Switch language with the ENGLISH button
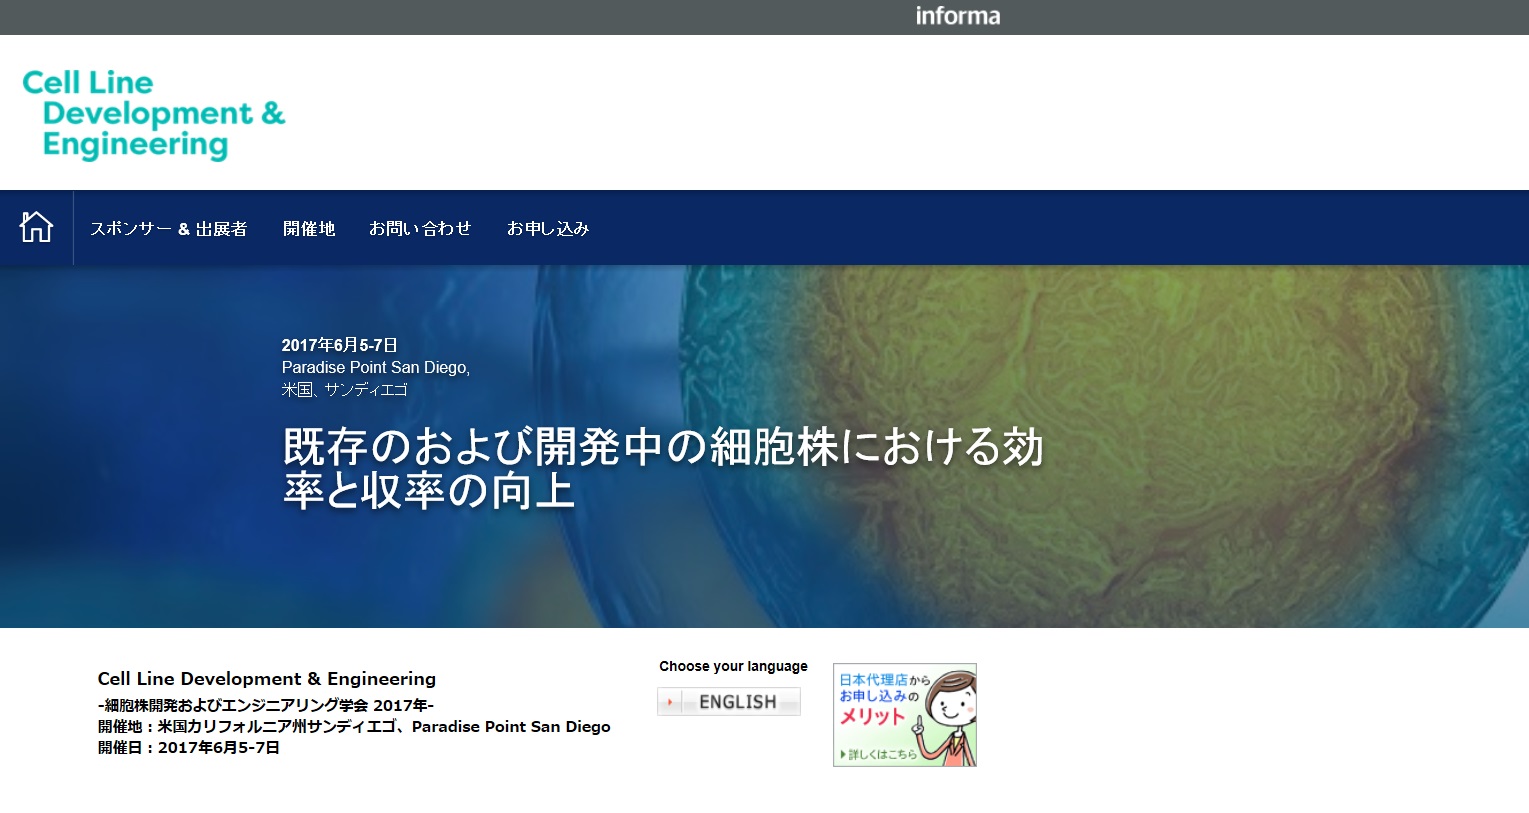 pyautogui.click(x=729, y=702)
